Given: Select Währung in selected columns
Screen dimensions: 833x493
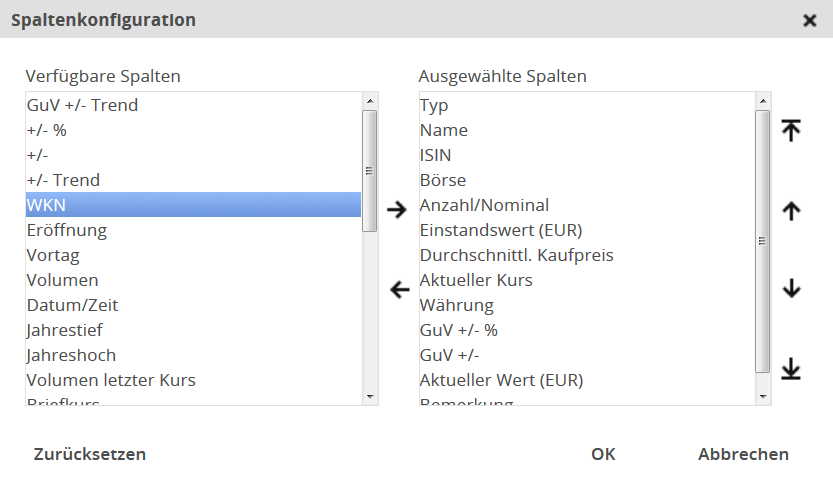Looking at the screenshot, I should tap(586, 305).
